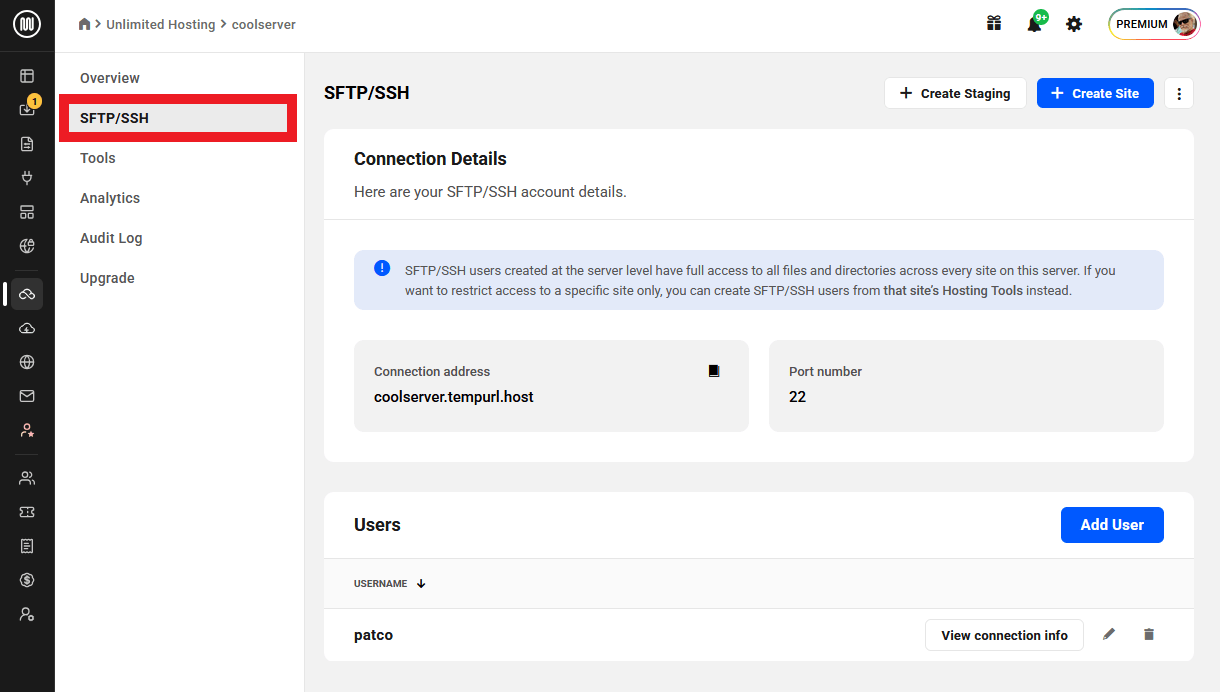The image size is (1220, 692).
Task: Open the document page icon in sidebar
Action: 27,144
